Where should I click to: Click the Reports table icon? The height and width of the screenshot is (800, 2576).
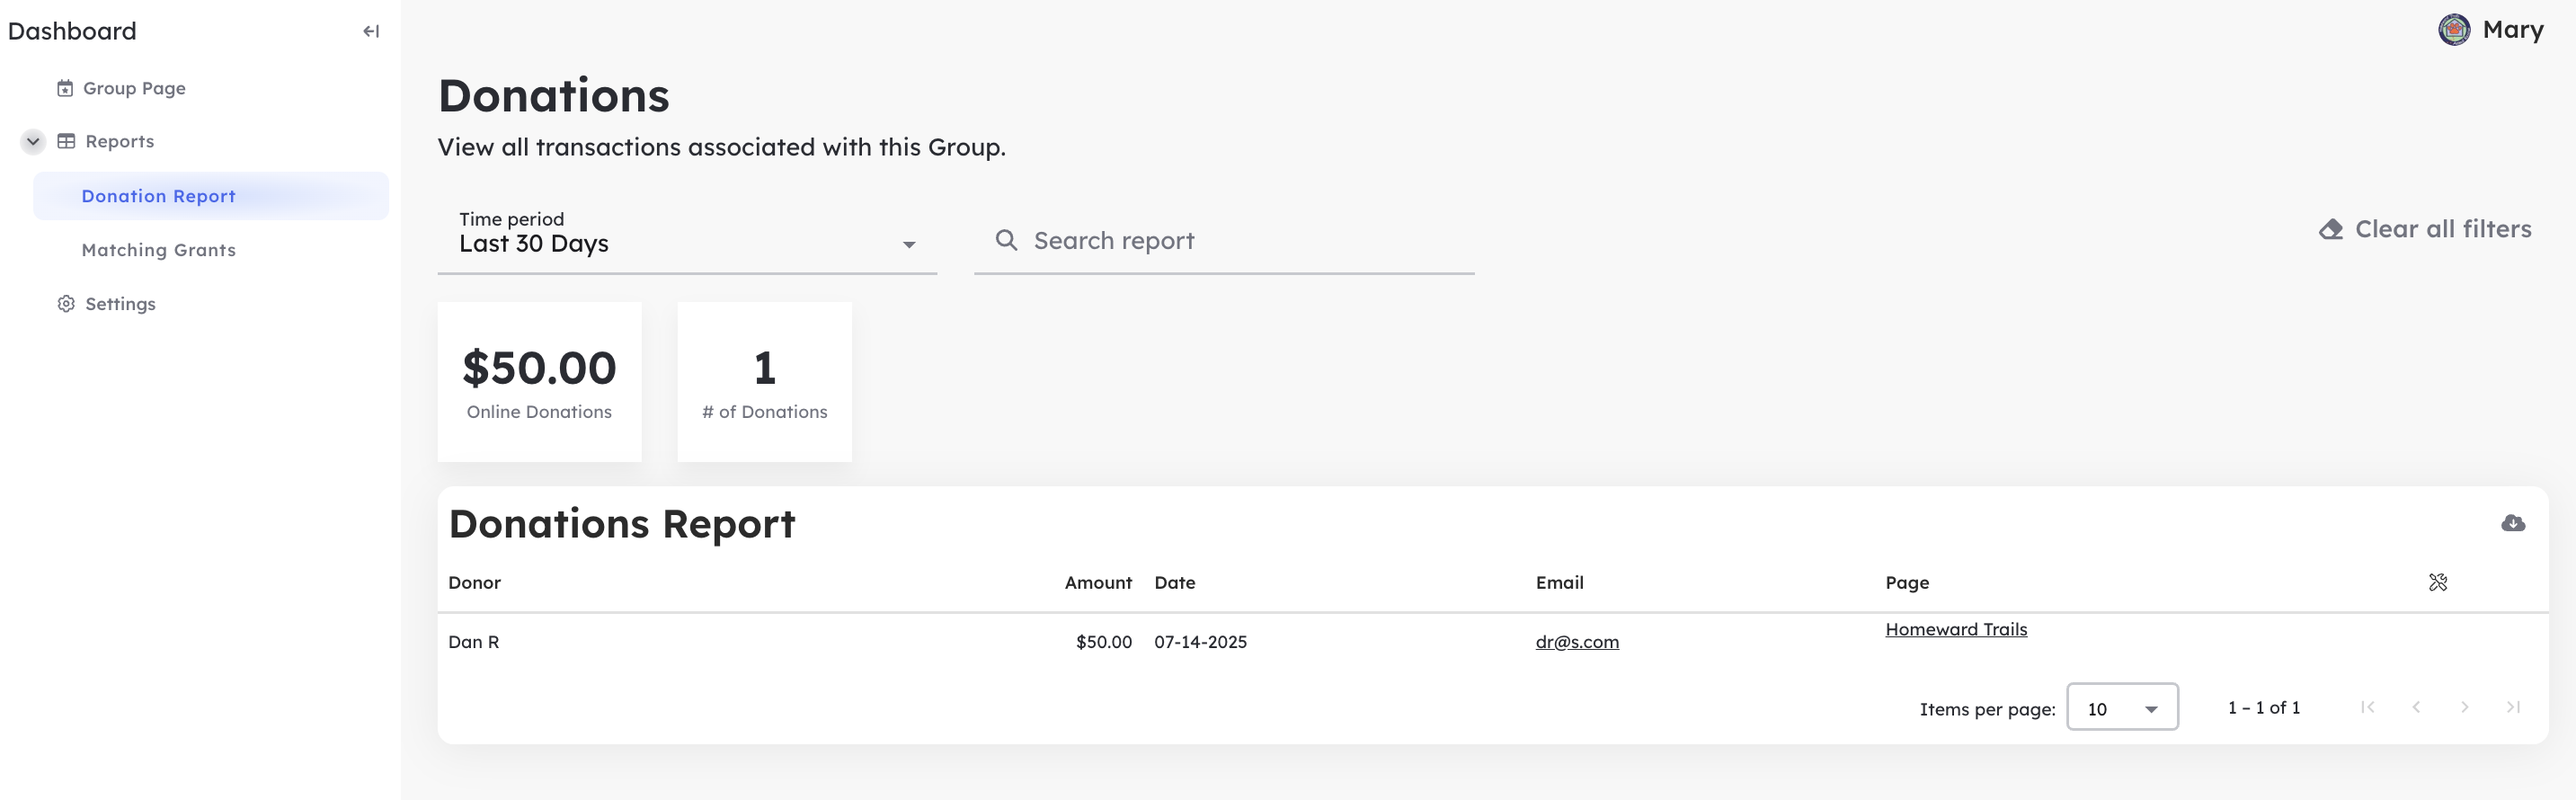pyautogui.click(x=66, y=141)
